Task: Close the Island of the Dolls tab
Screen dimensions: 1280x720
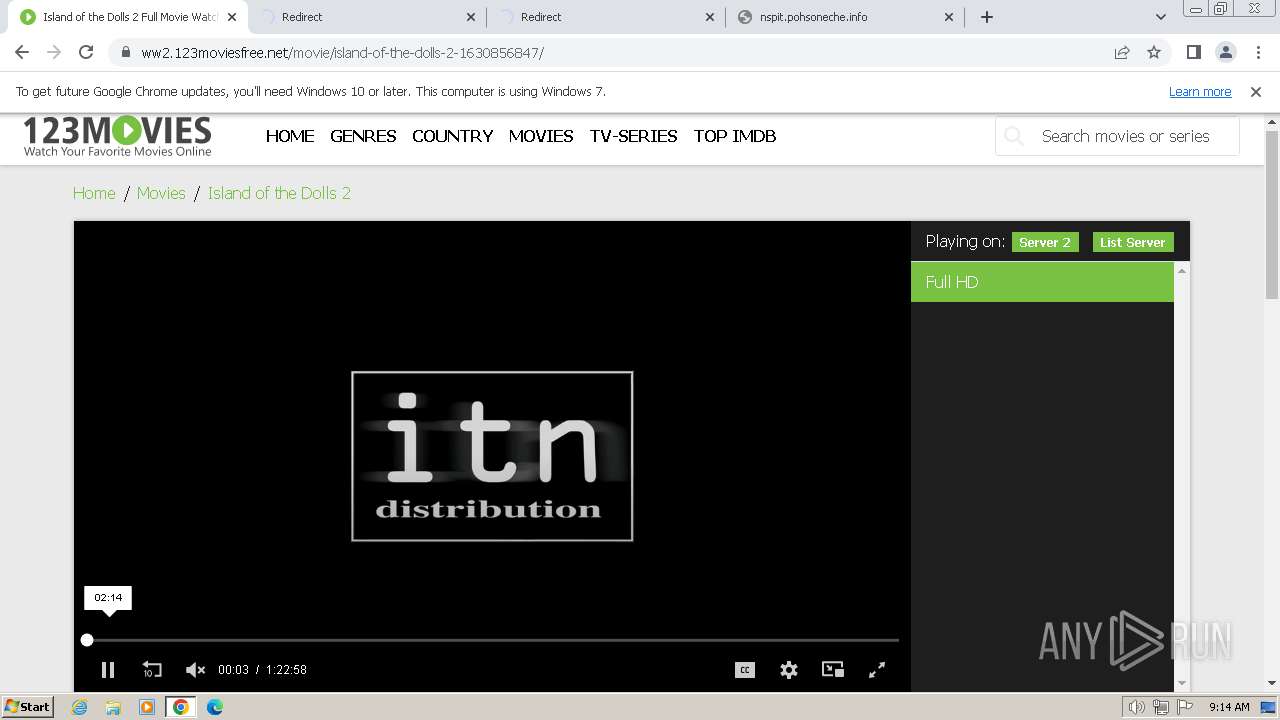Action: (232, 17)
